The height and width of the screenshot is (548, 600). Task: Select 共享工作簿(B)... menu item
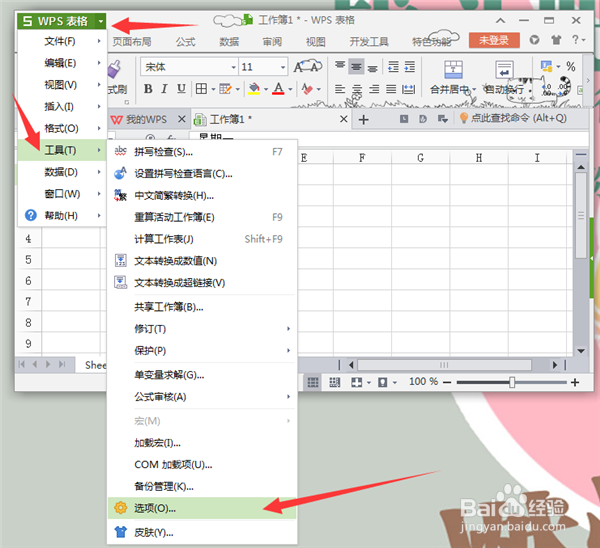coord(202,307)
